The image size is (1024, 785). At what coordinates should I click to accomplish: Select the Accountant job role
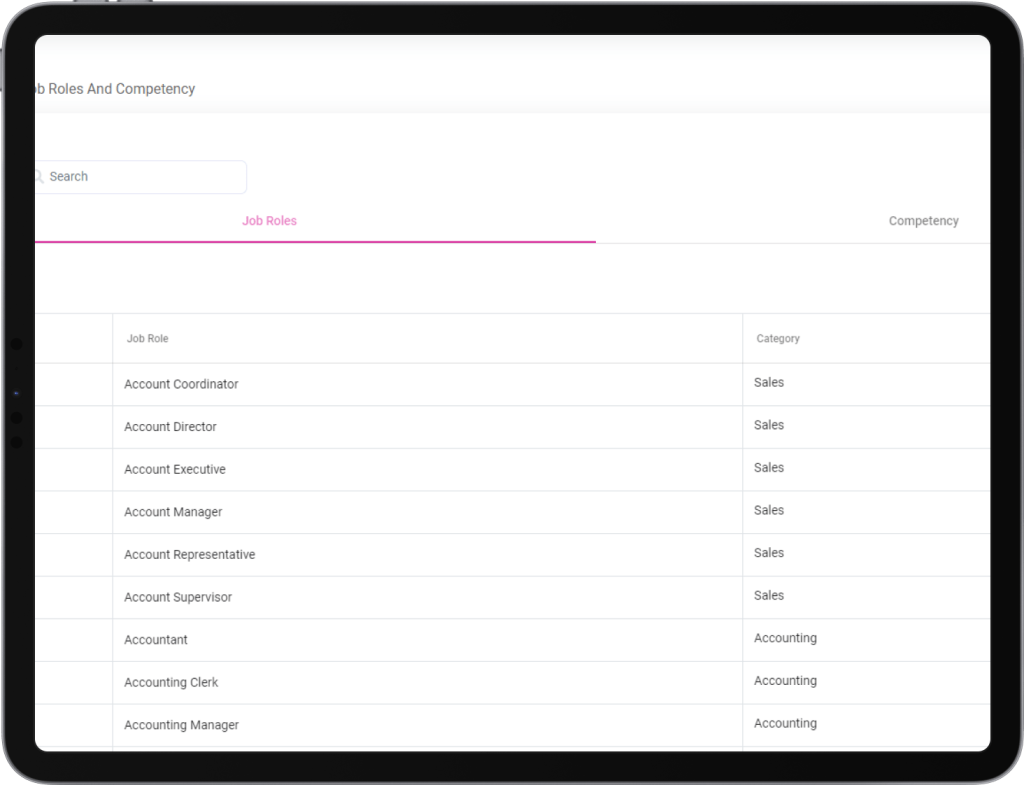[x=156, y=640]
